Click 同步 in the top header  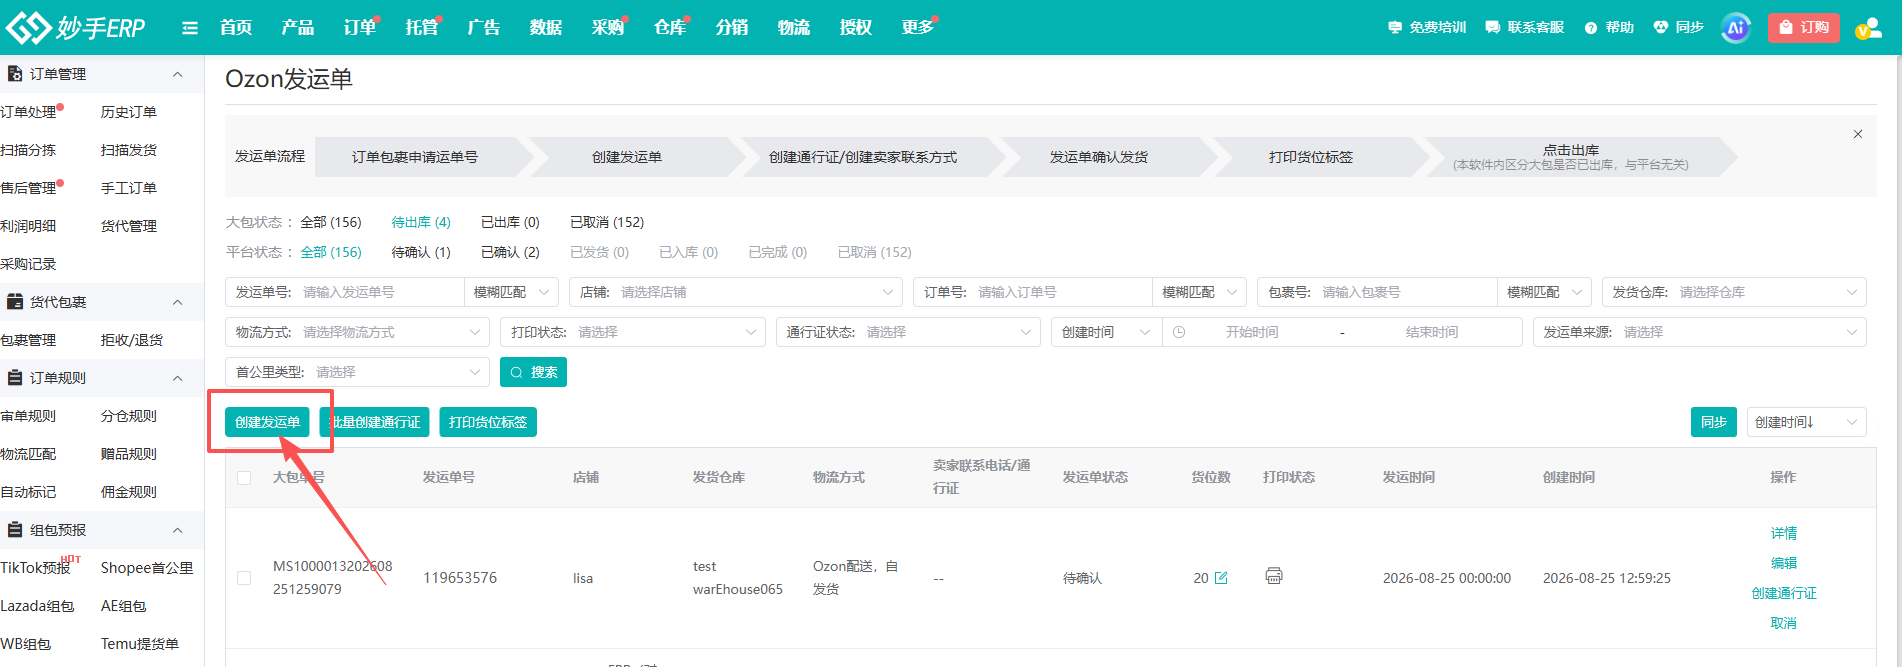pyautogui.click(x=1679, y=28)
